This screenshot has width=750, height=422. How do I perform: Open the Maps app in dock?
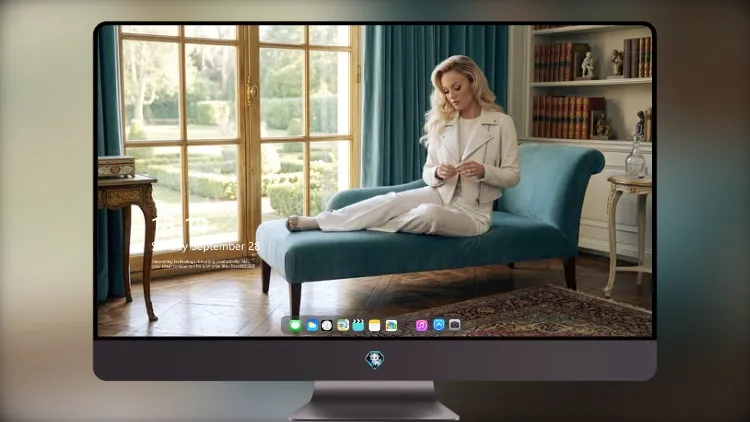coord(343,325)
